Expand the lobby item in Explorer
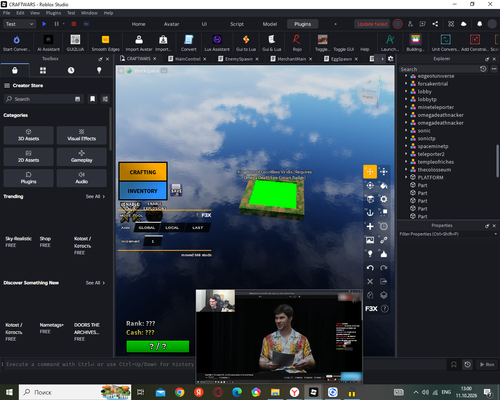 tap(406, 91)
